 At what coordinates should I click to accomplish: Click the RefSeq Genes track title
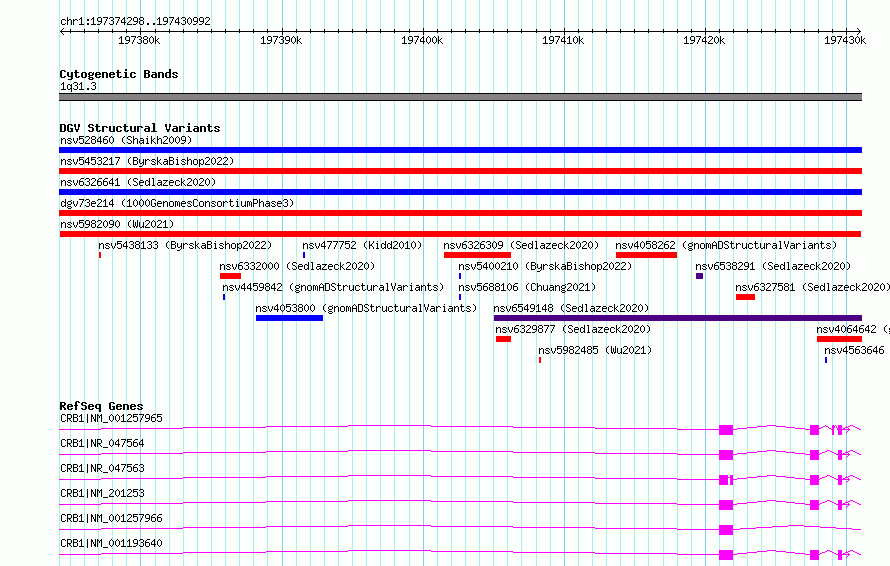101,406
